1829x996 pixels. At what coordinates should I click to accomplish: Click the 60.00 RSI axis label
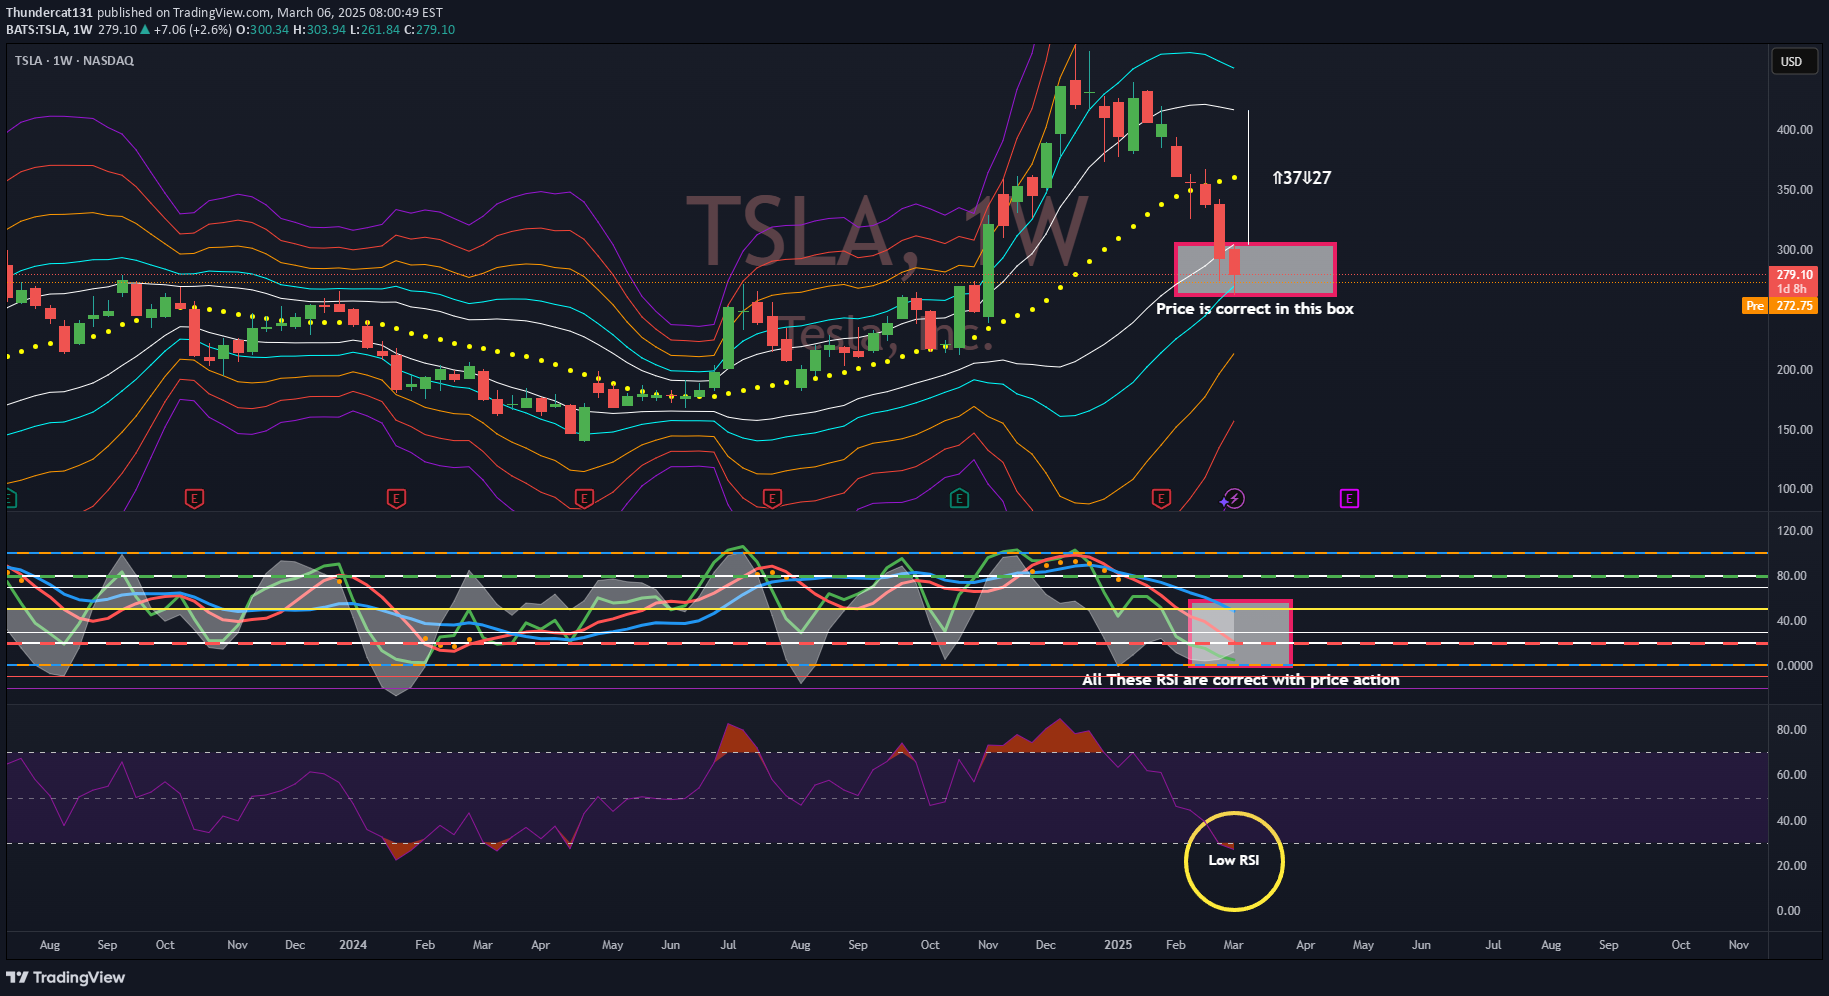point(1791,775)
